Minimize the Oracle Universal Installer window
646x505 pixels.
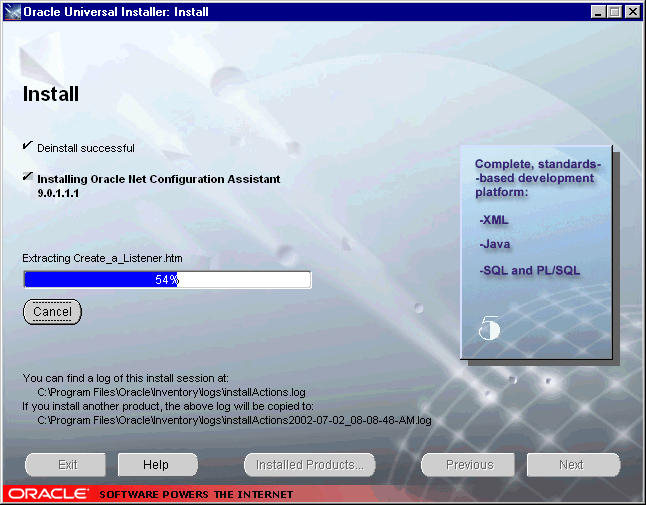coord(598,12)
